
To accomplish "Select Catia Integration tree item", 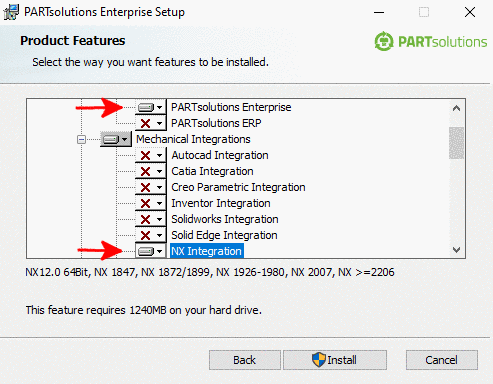I will pos(212,171).
